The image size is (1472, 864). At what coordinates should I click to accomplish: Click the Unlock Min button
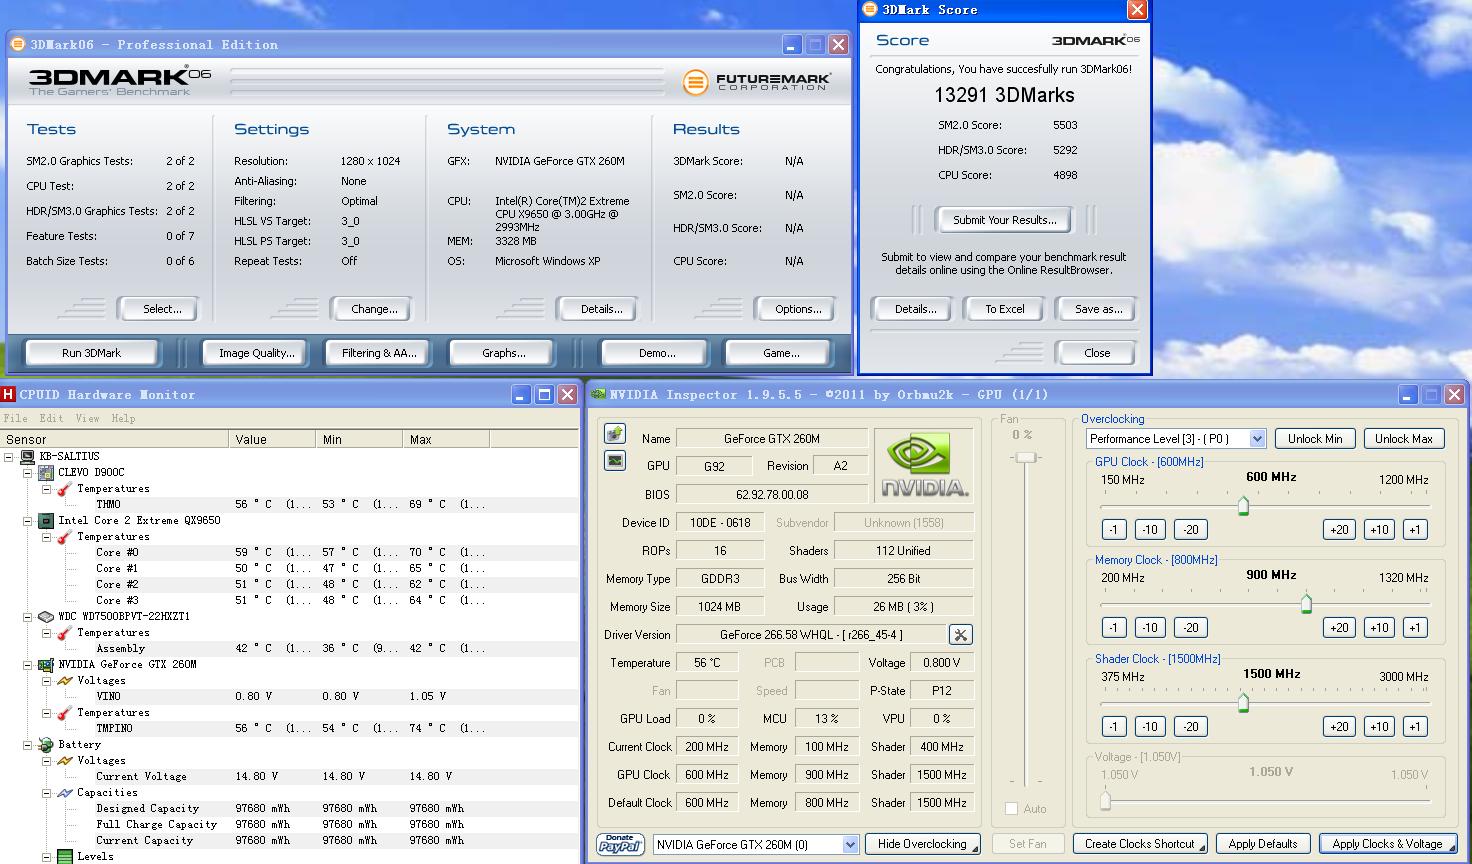(x=1315, y=438)
